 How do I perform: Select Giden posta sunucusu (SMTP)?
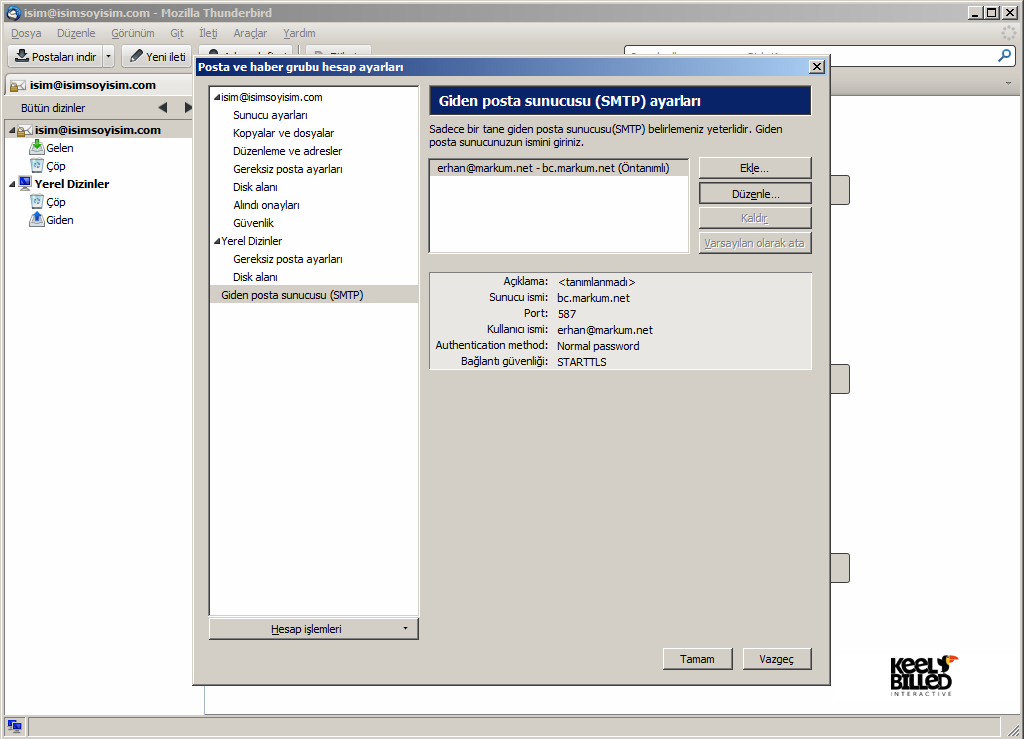click(314, 295)
